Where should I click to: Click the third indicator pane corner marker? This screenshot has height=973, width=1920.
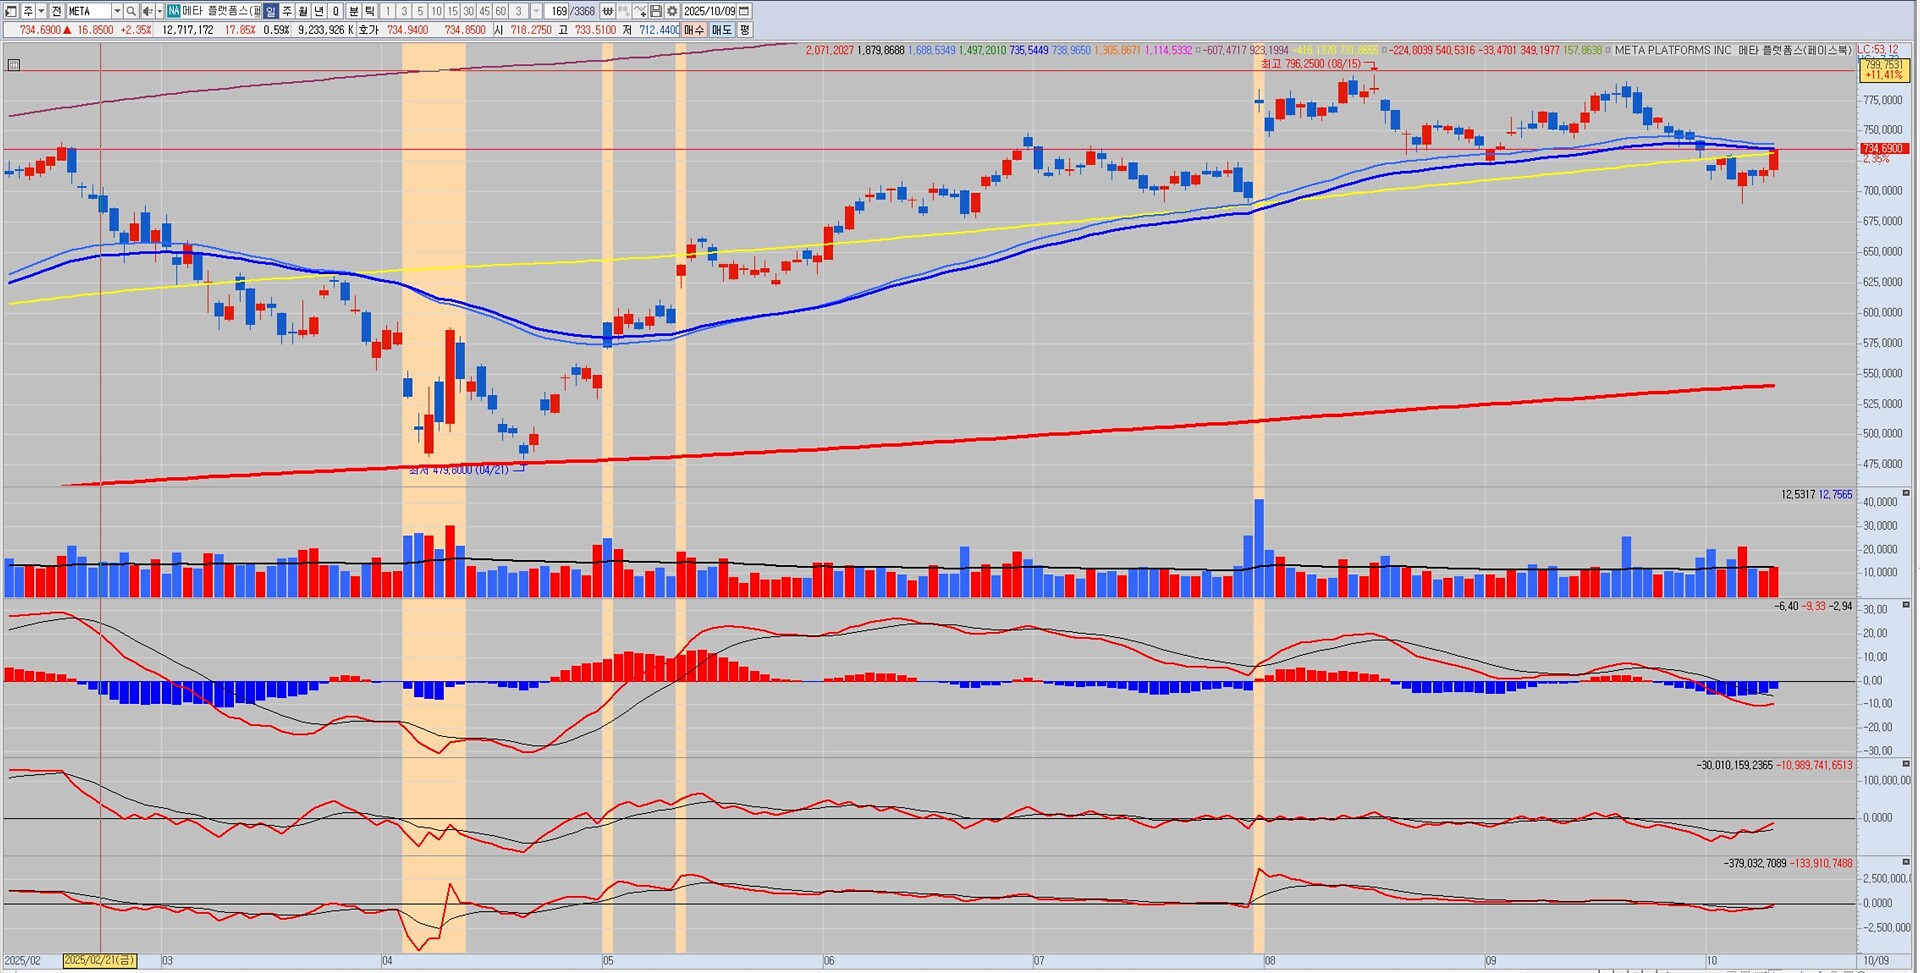pyautogui.click(x=1906, y=764)
